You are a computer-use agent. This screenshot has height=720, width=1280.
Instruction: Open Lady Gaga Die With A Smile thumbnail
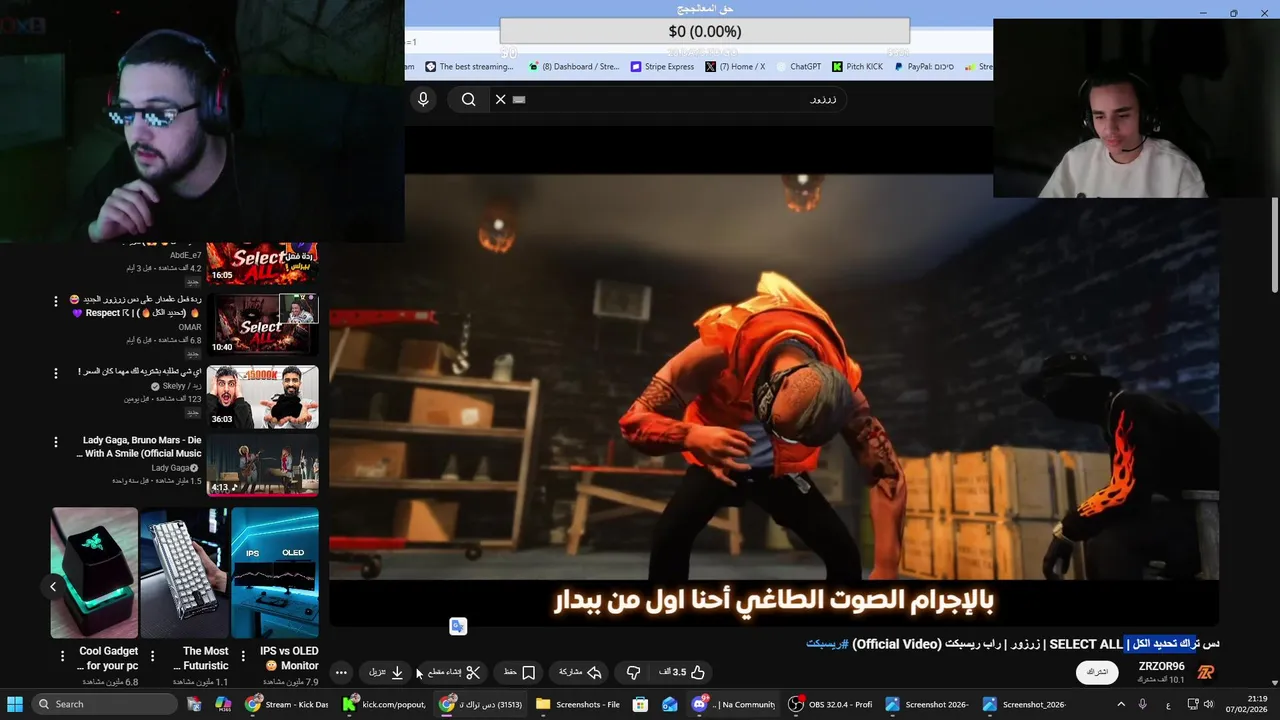coord(262,465)
